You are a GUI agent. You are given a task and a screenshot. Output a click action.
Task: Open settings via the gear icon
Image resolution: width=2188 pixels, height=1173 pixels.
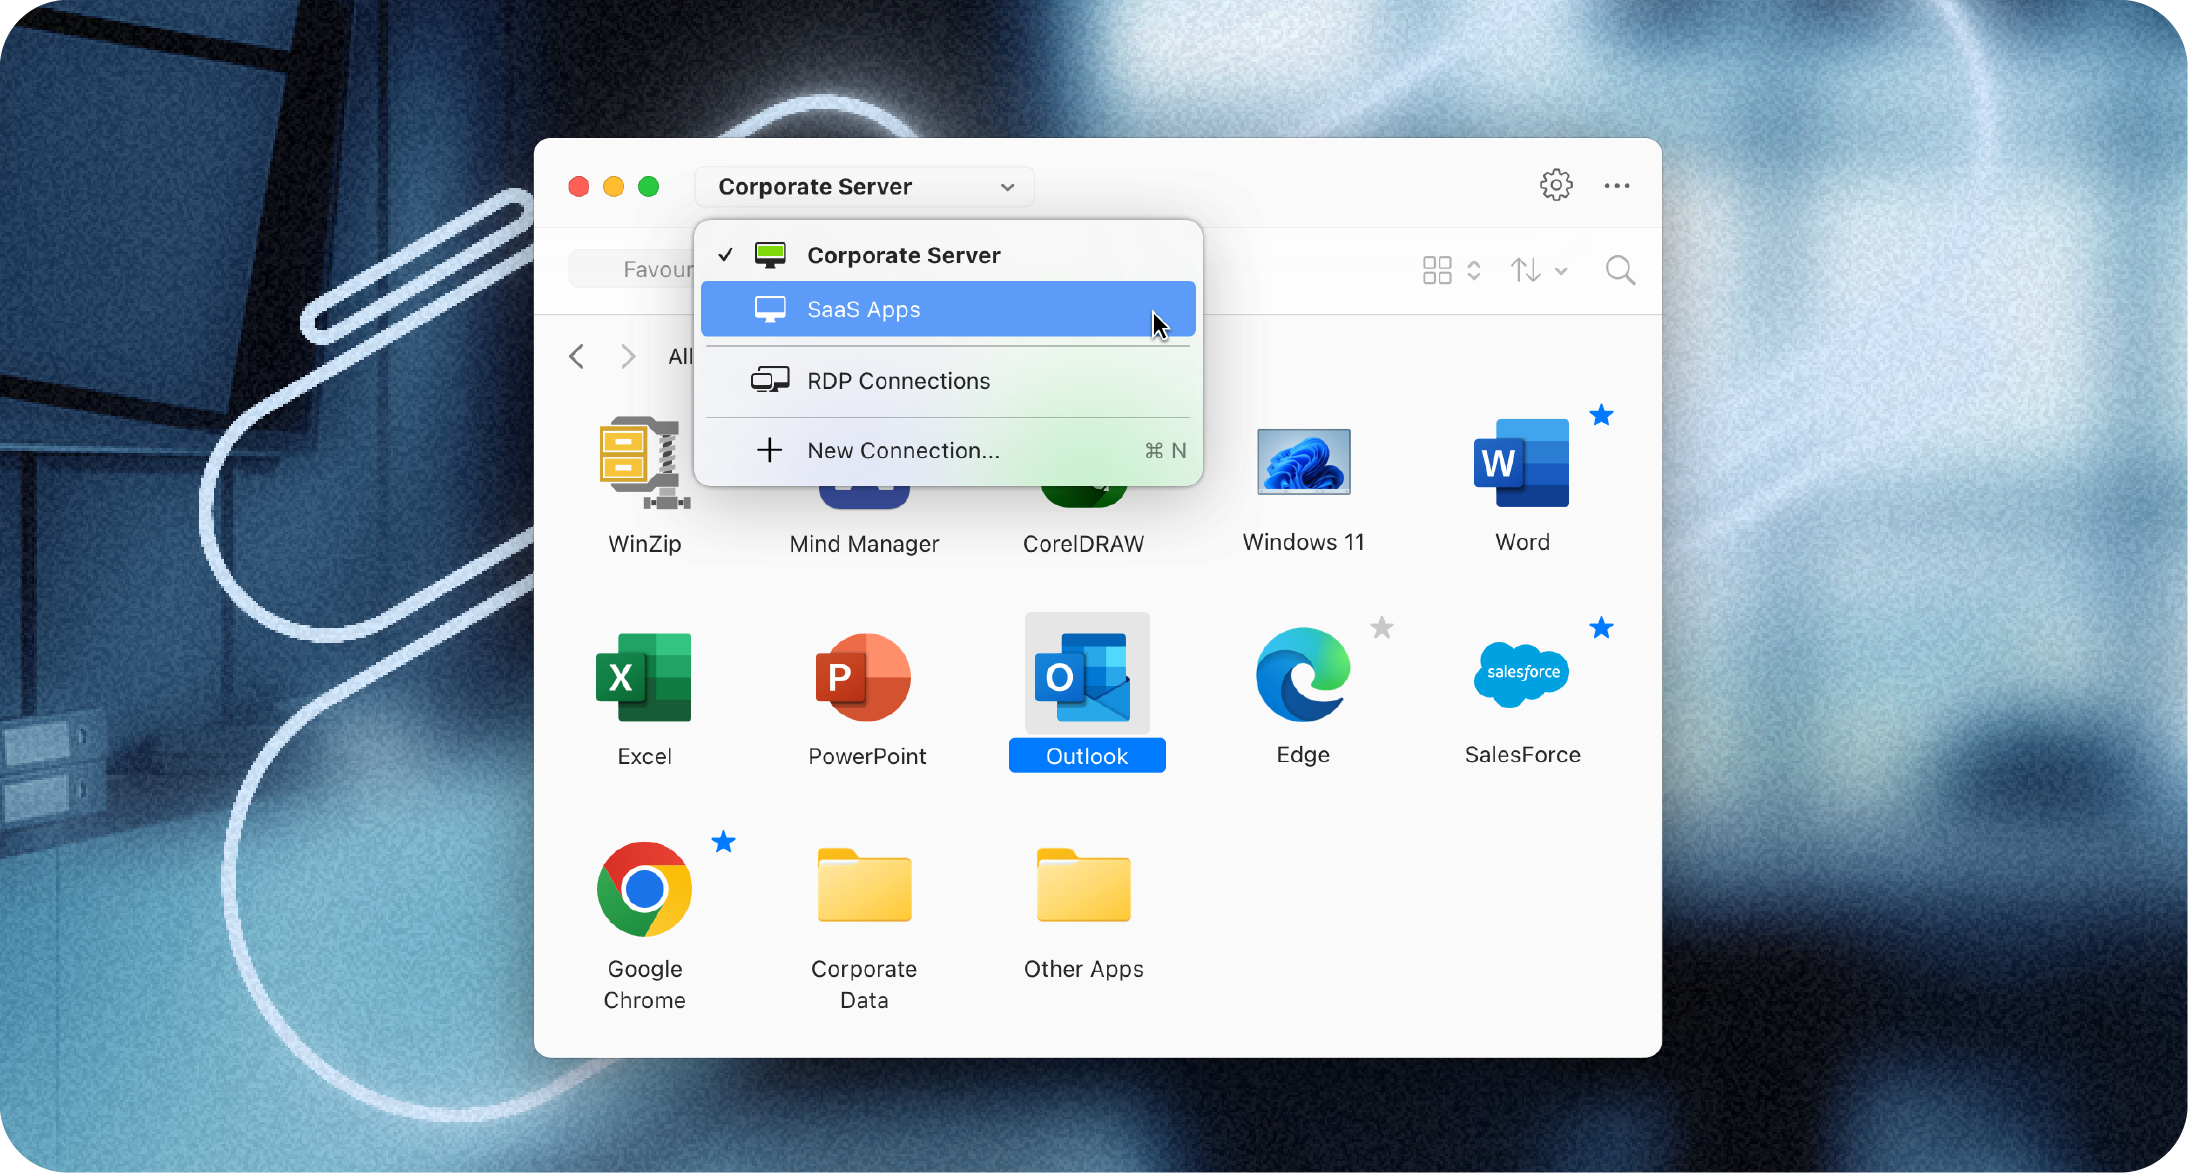1556,185
